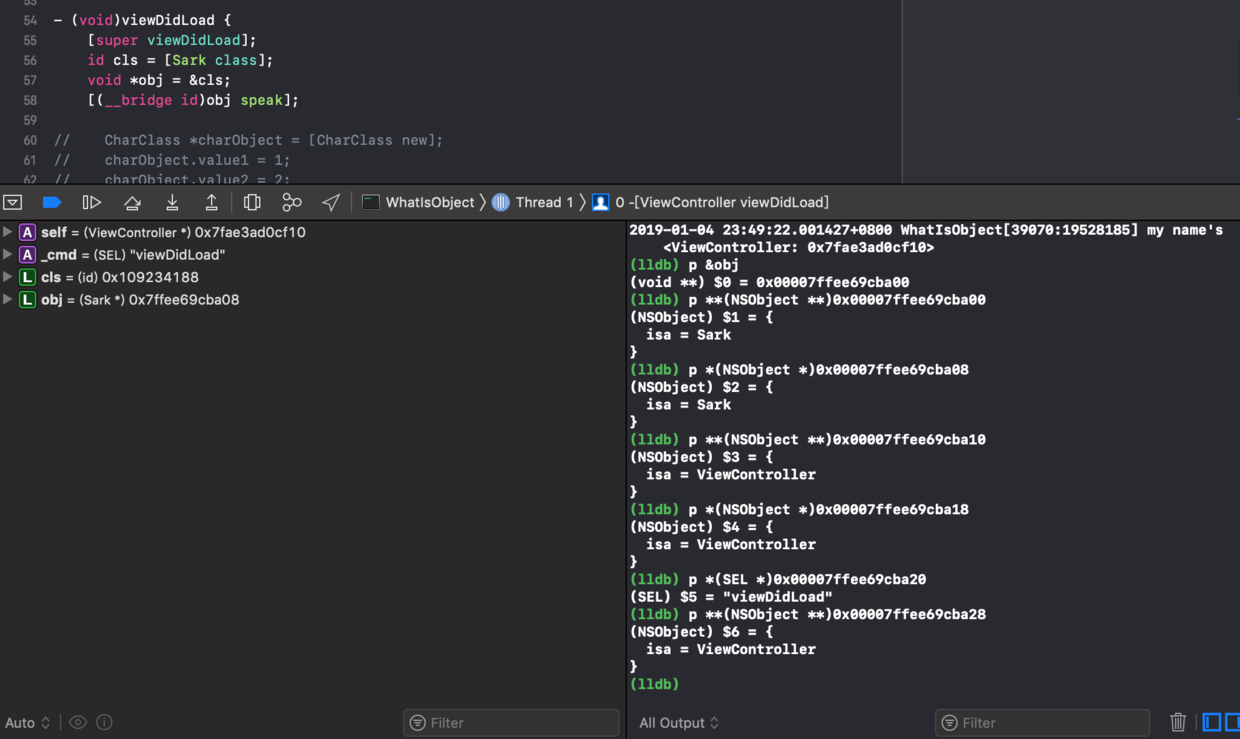Viewport: 1240px width, 739px height.
Task: Click line '[(__bridge id)obj speak];'
Action: tap(193, 100)
